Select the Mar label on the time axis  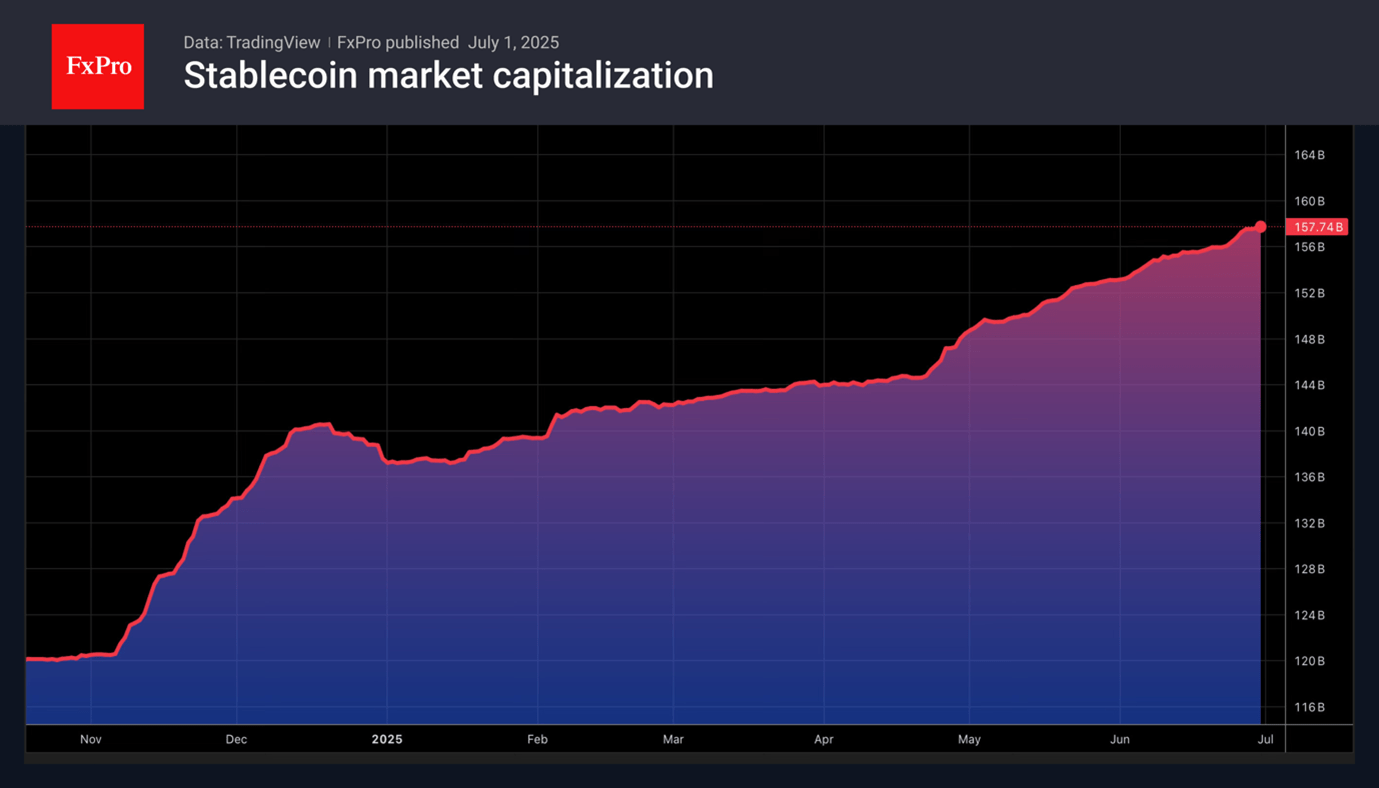click(x=673, y=740)
